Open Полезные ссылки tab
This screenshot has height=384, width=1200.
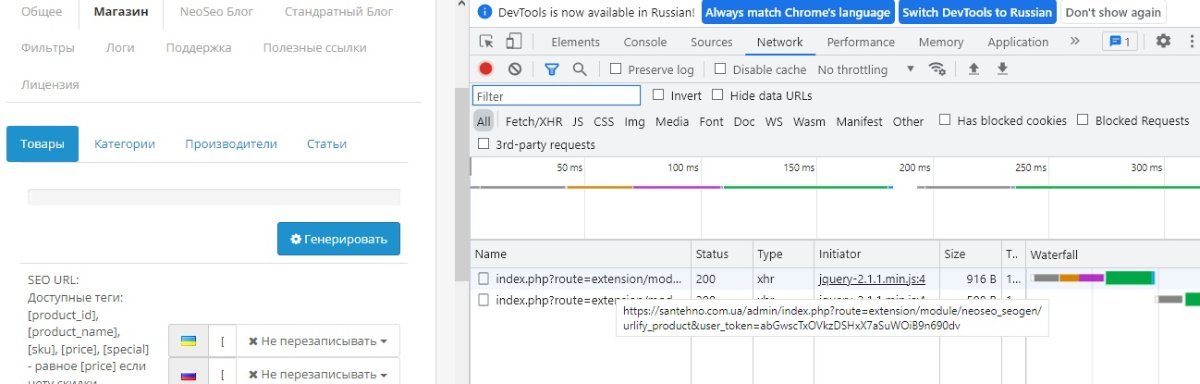(x=314, y=47)
